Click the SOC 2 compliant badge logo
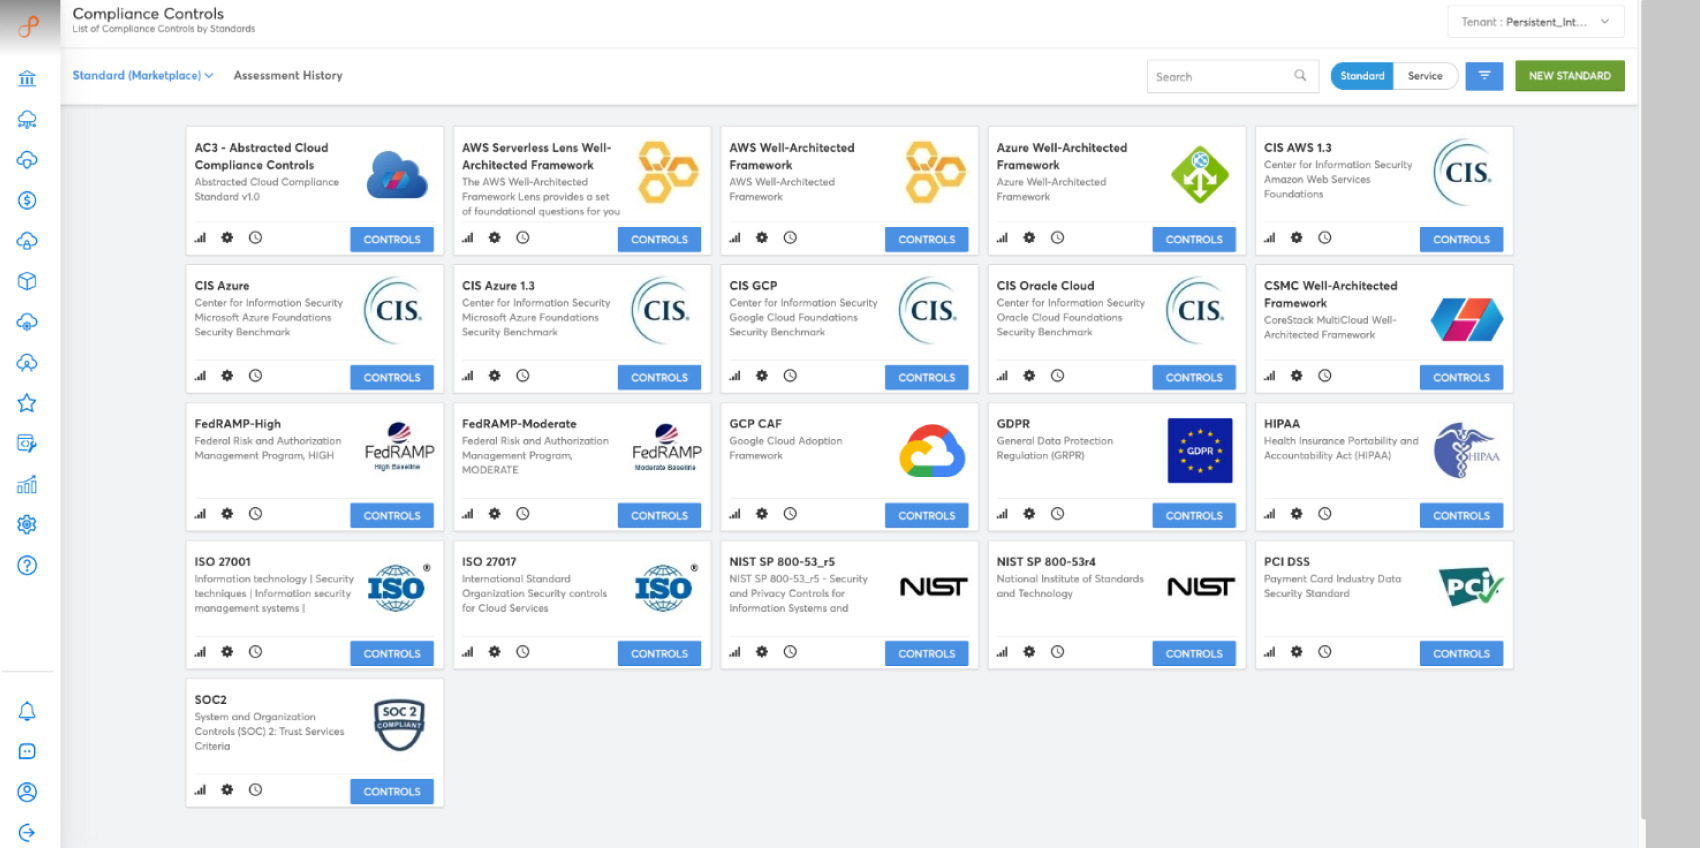Viewport: 1700px width, 848px height. pos(399,726)
